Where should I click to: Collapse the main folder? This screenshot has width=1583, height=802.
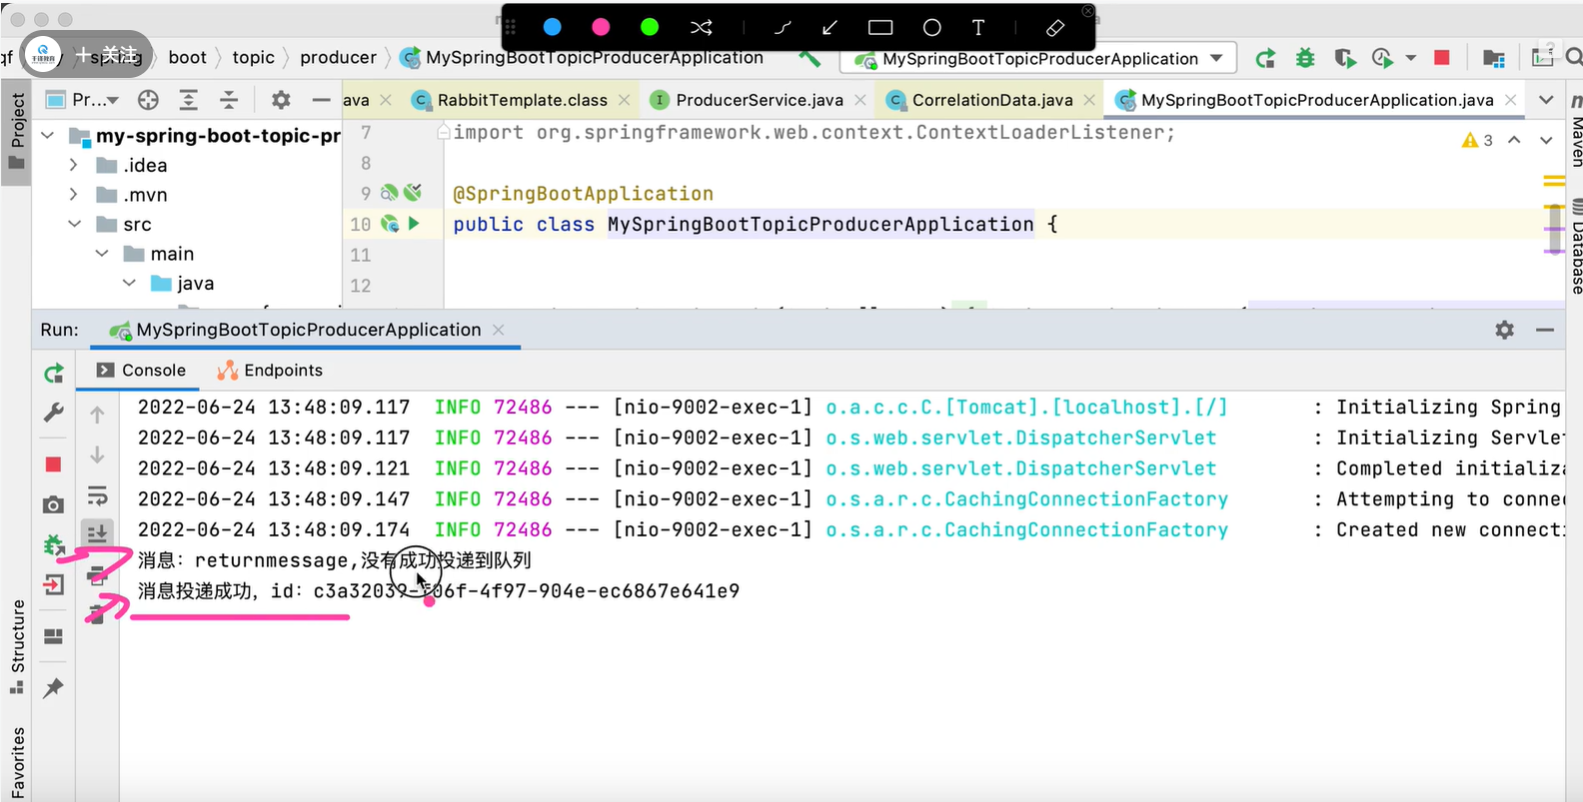tap(101, 254)
